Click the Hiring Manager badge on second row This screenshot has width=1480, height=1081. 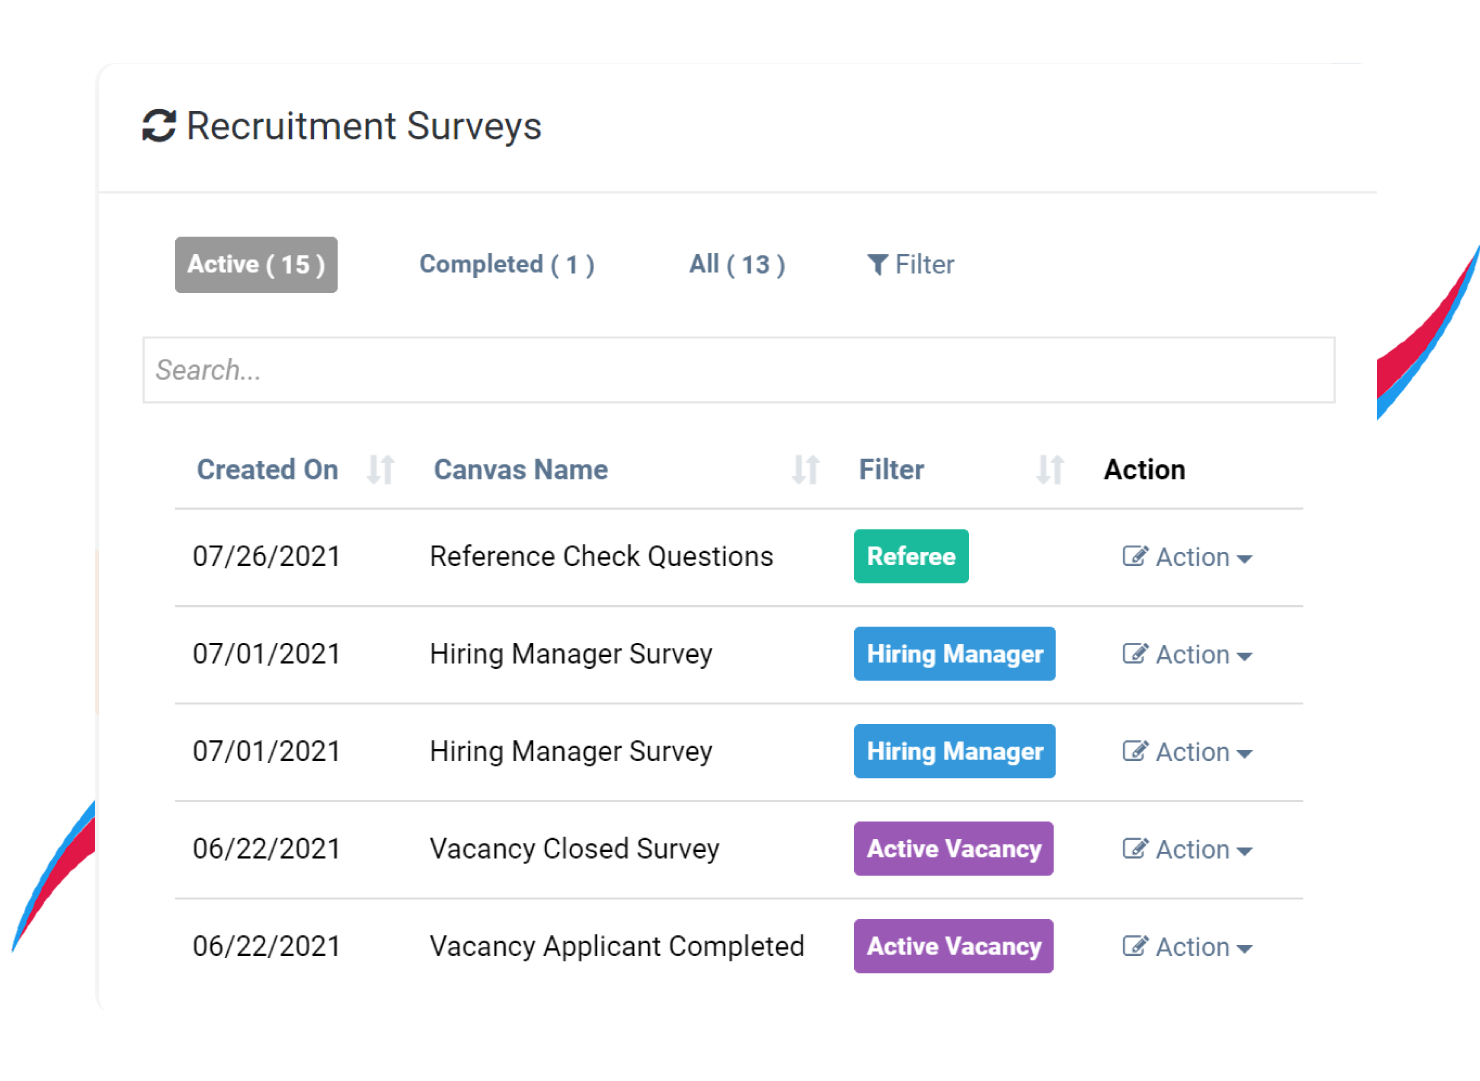pyautogui.click(x=954, y=653)
